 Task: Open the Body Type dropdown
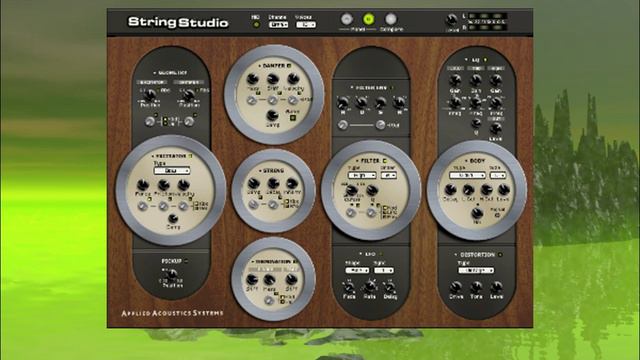(467, 176)
